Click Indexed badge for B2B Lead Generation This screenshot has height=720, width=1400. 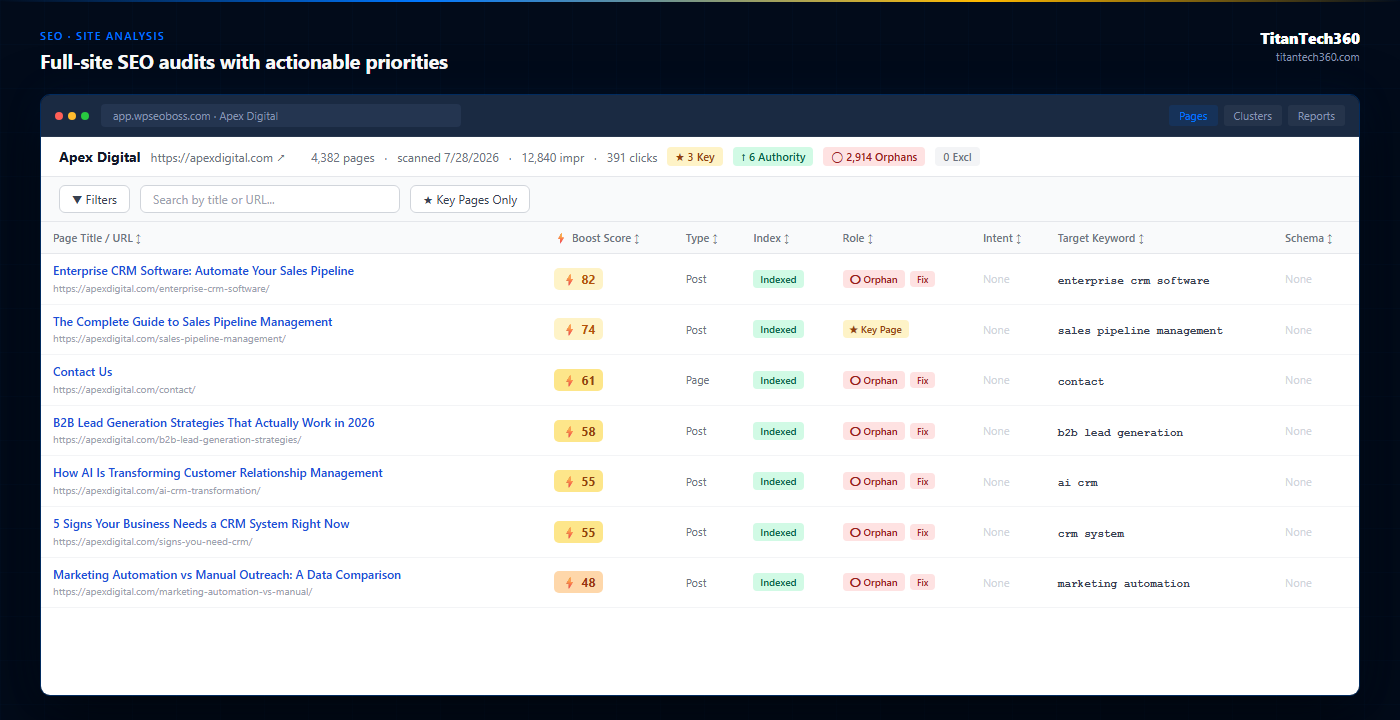(778, 431)
